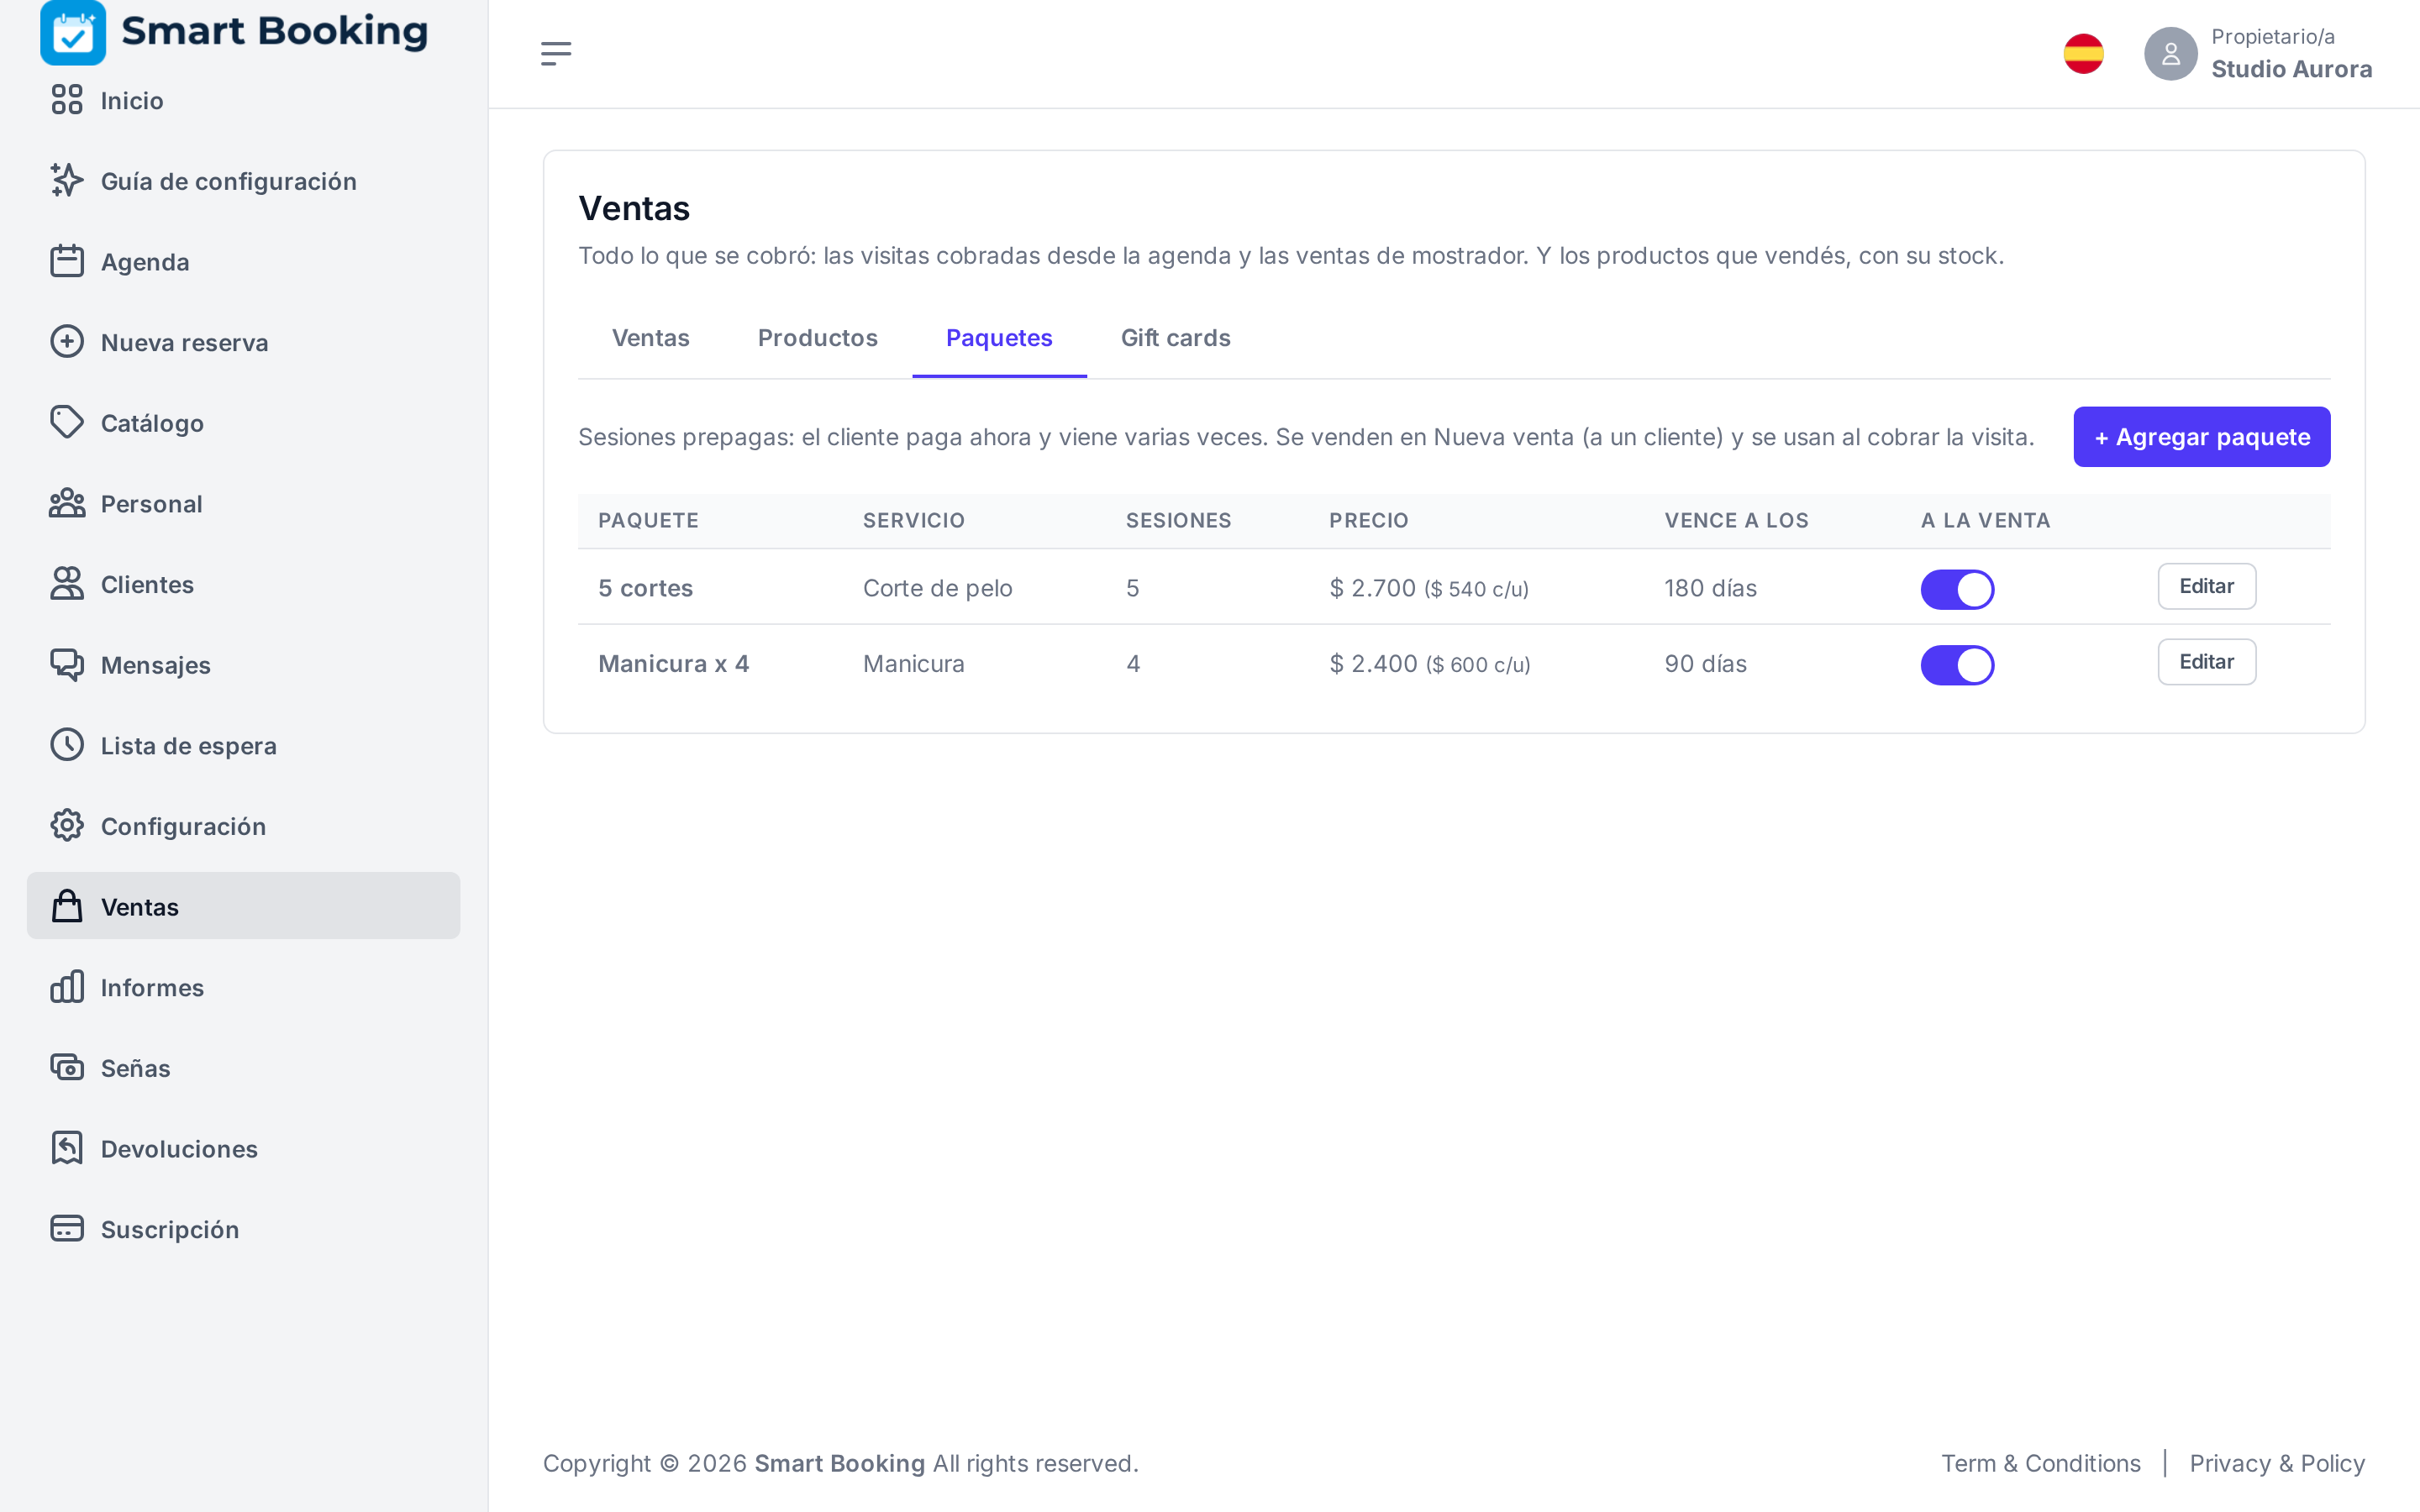2420x1512 pixels.
Task: Toggle A la venta for Manicura x 4
Action: (x=1957, y=665)
